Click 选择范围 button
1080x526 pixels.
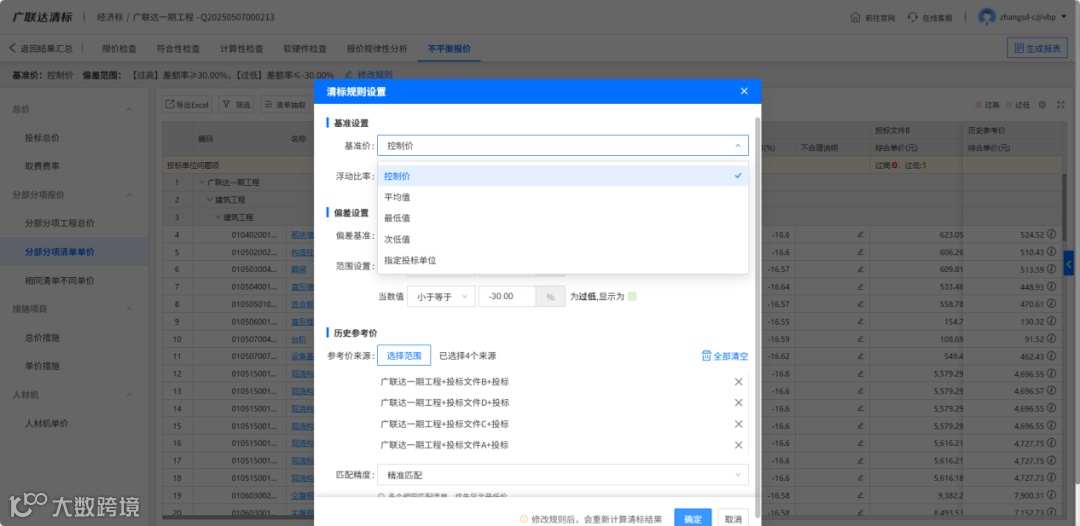pos(404,356)
